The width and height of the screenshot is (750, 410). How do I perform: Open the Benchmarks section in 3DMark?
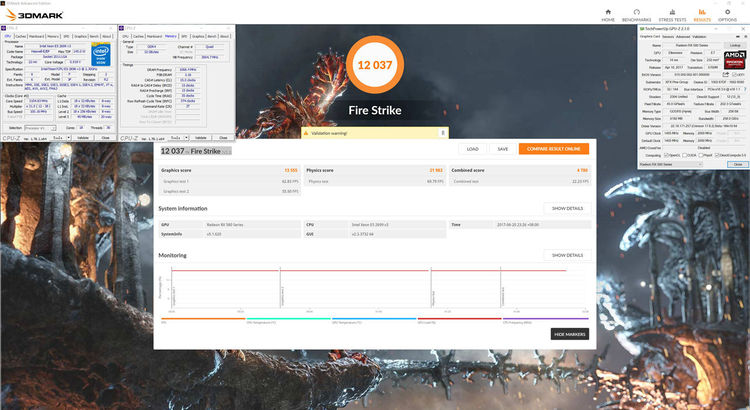(x=636, y=15)
